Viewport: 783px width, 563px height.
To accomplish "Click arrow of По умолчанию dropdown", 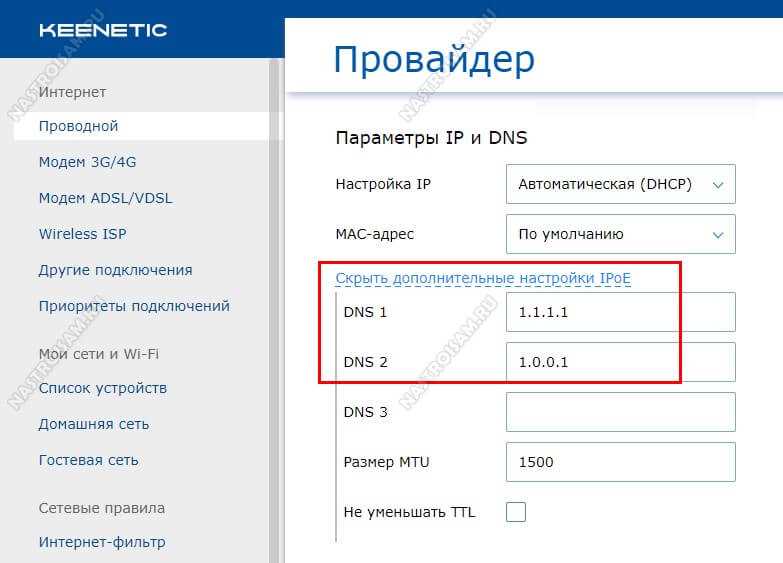I will pyautogui.click(x=718, y=235).
